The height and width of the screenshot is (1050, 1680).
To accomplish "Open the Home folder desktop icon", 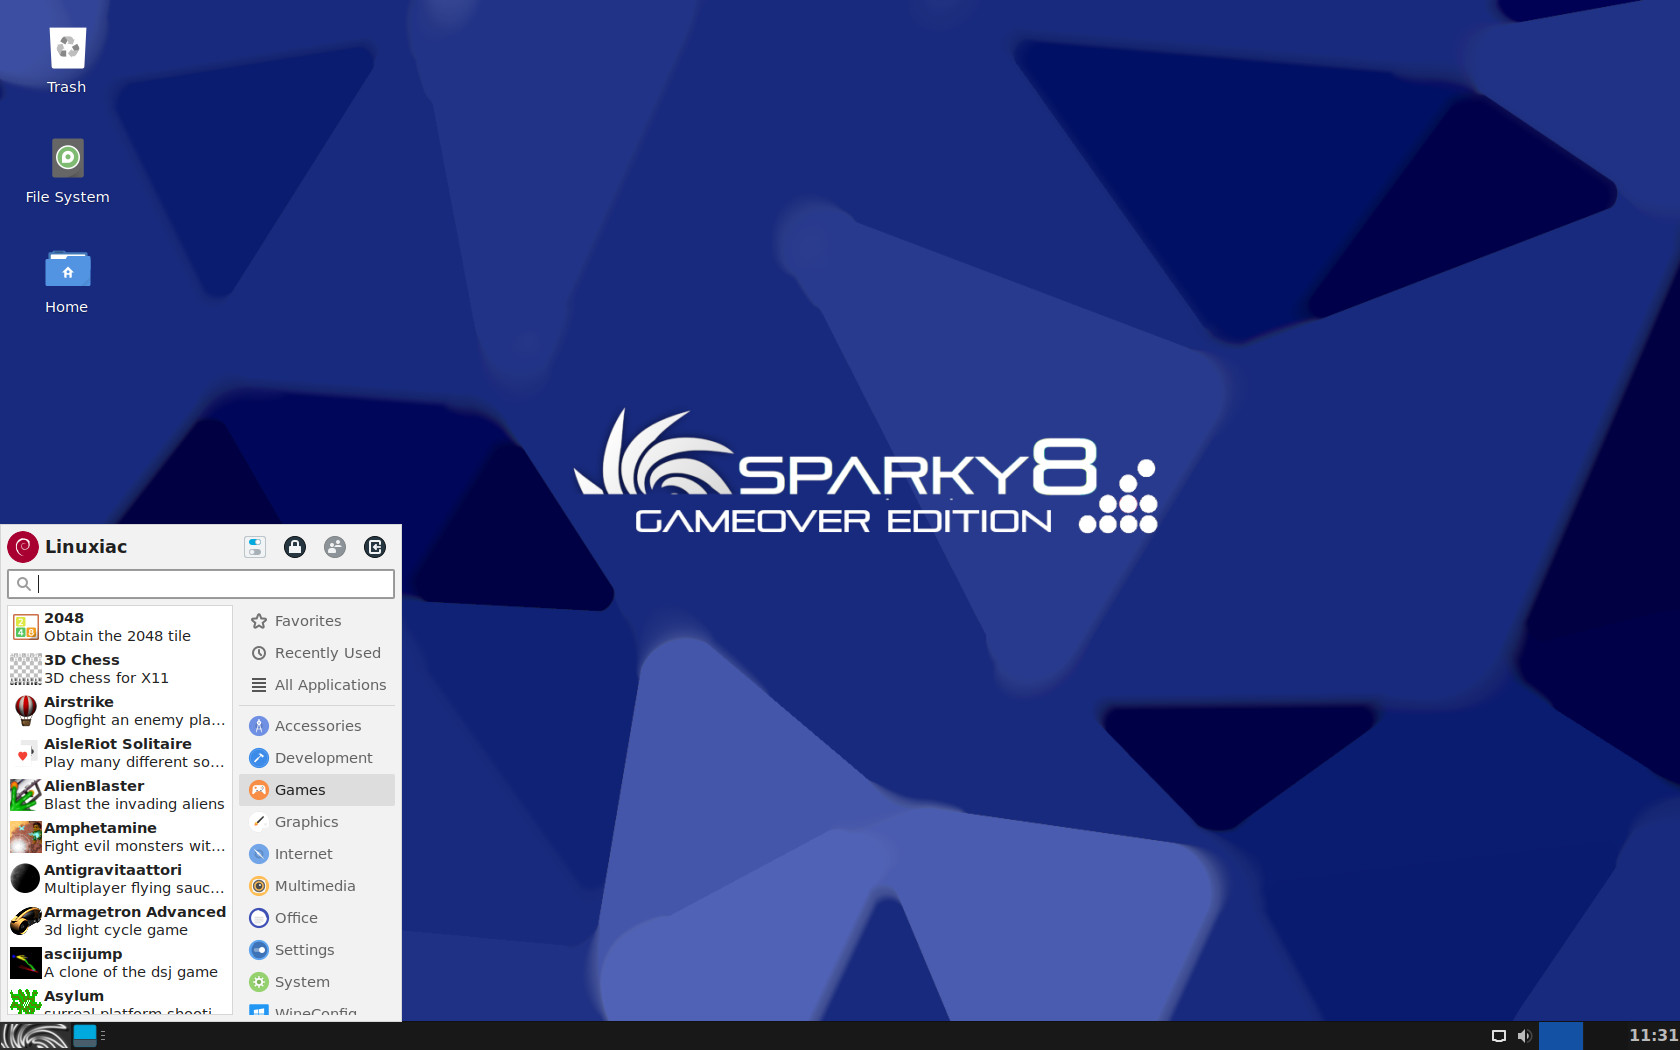I will (x=67, y=281).
